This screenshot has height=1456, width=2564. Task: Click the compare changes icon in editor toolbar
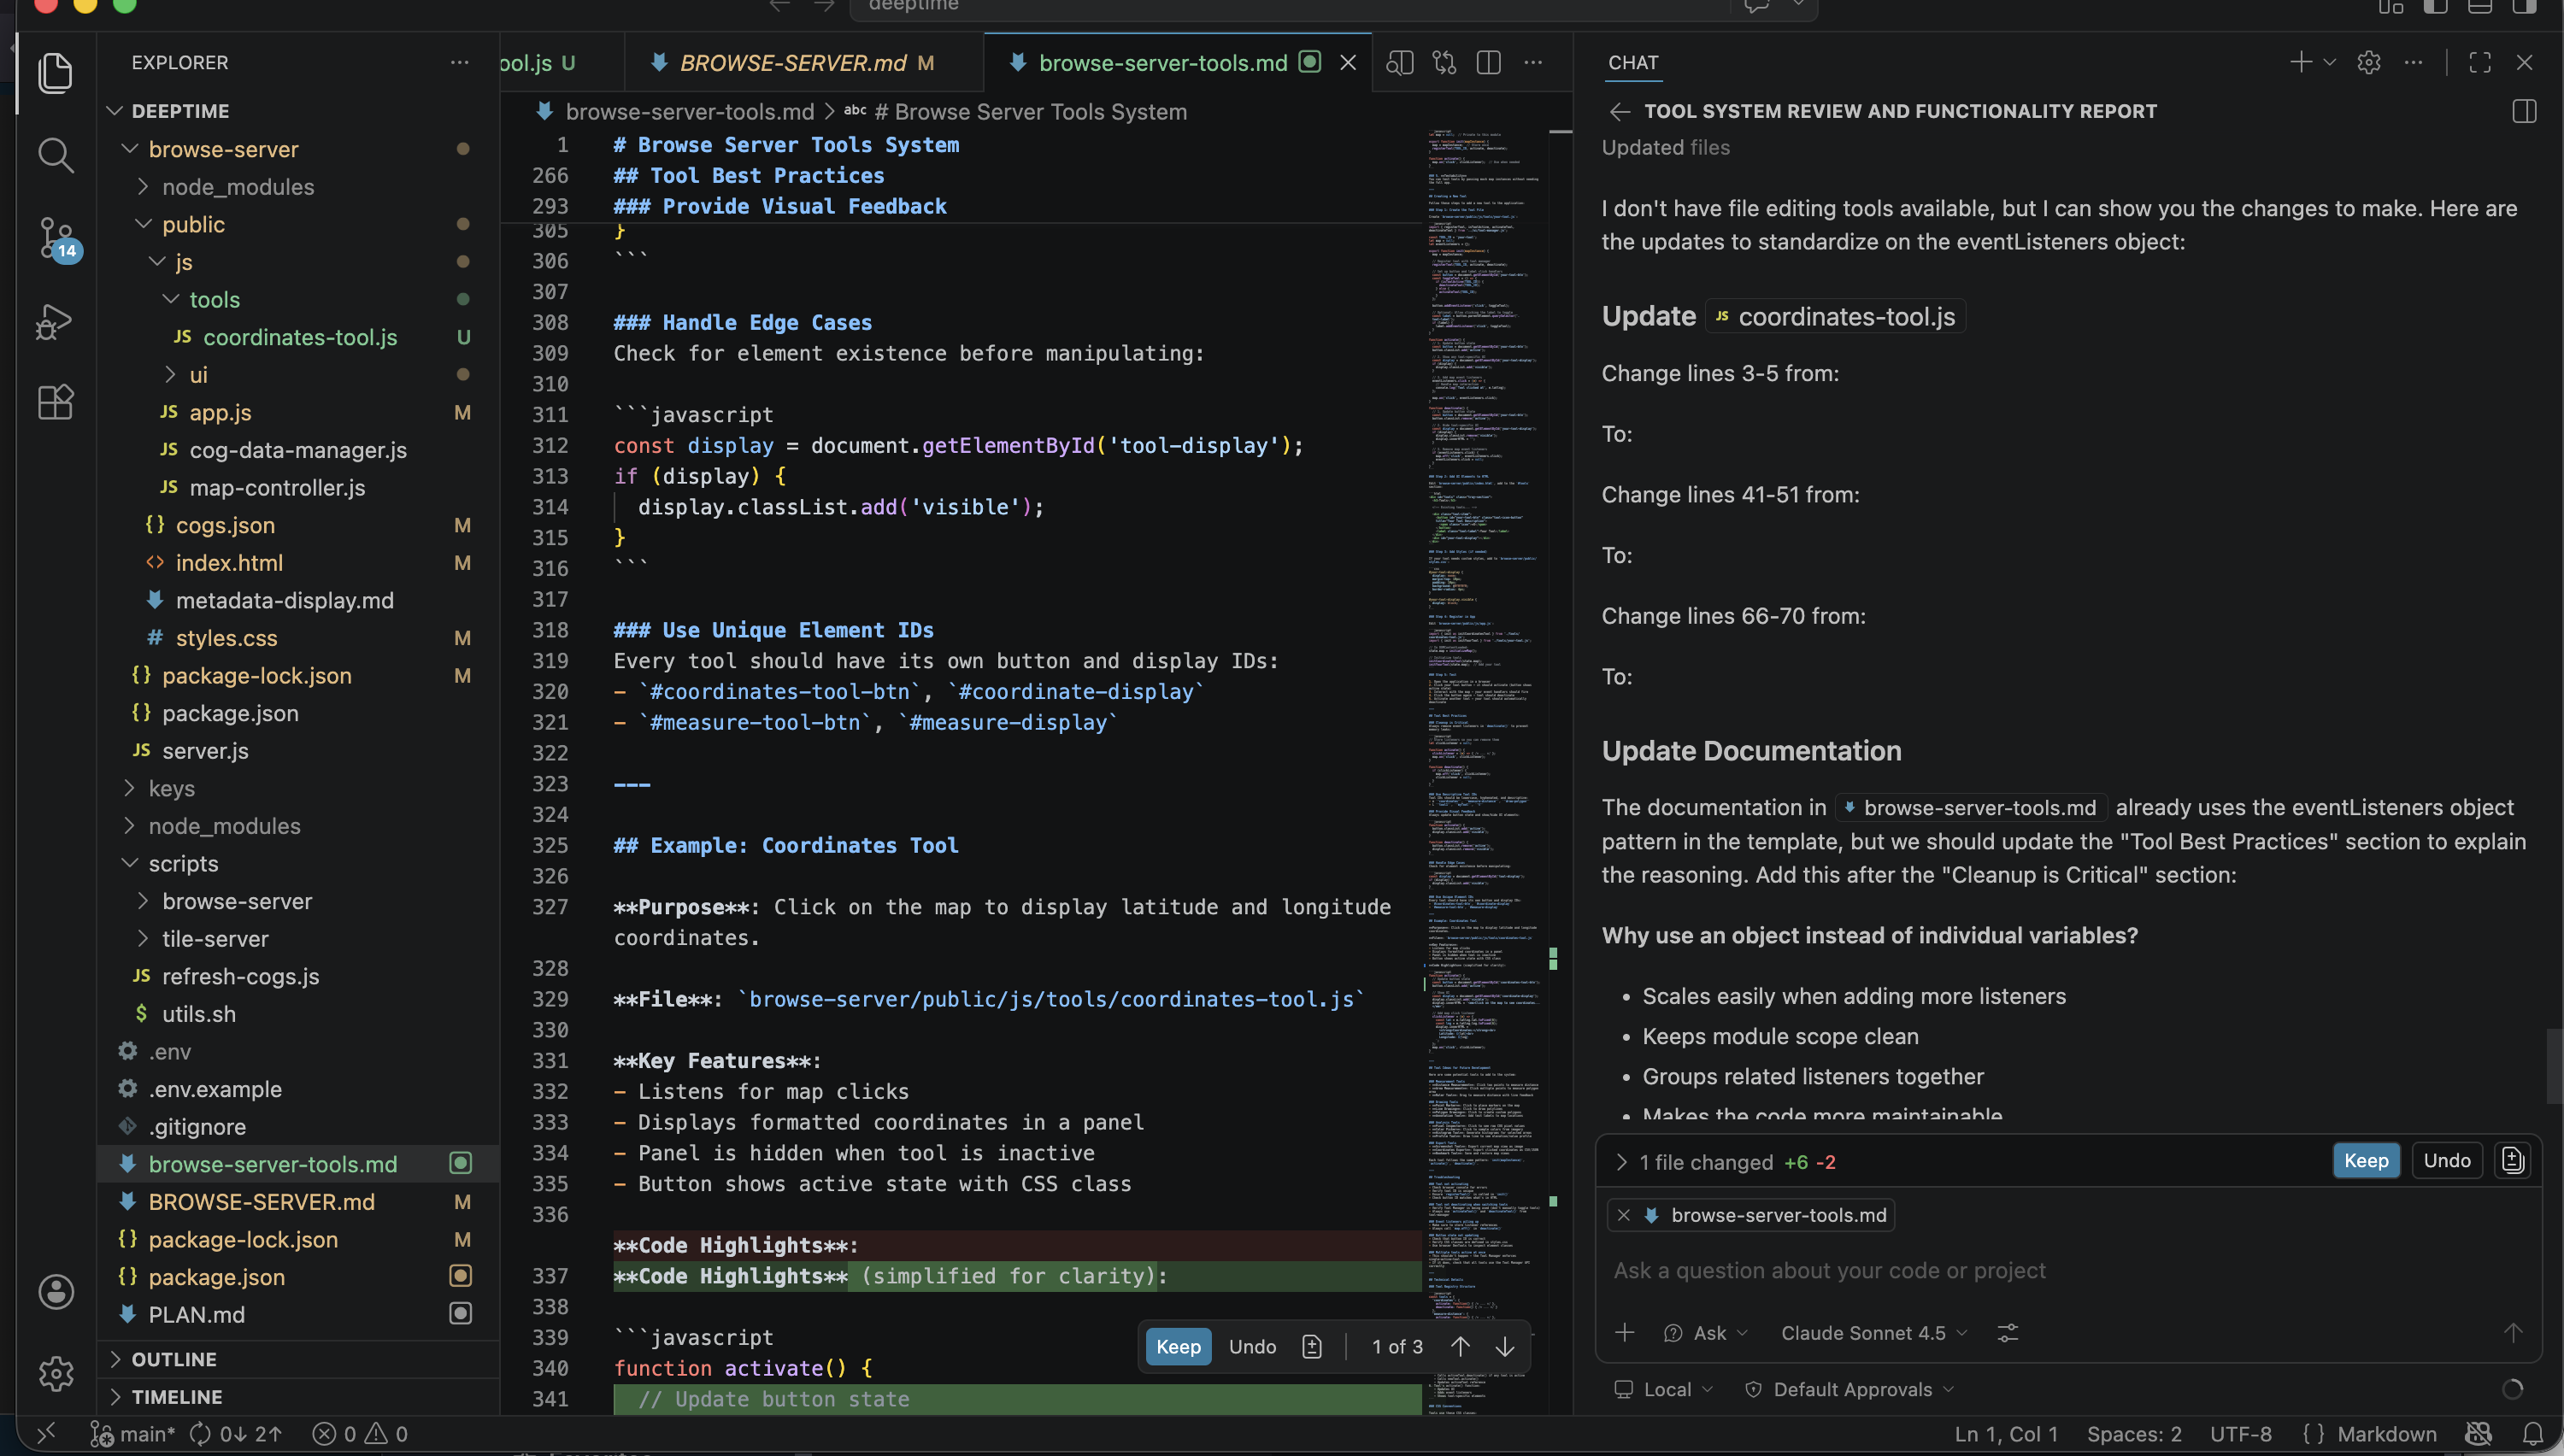coord(1444,62)
